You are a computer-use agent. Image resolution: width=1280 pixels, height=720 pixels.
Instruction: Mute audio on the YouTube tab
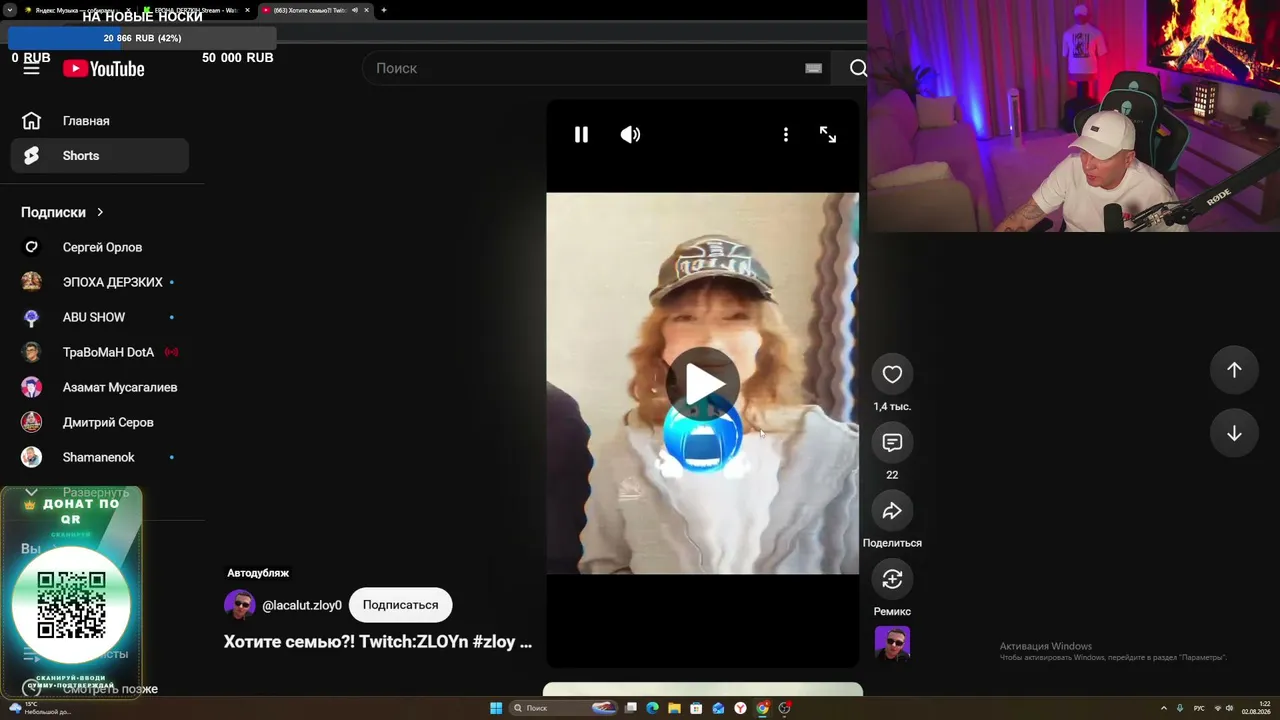tap(355, 10)
